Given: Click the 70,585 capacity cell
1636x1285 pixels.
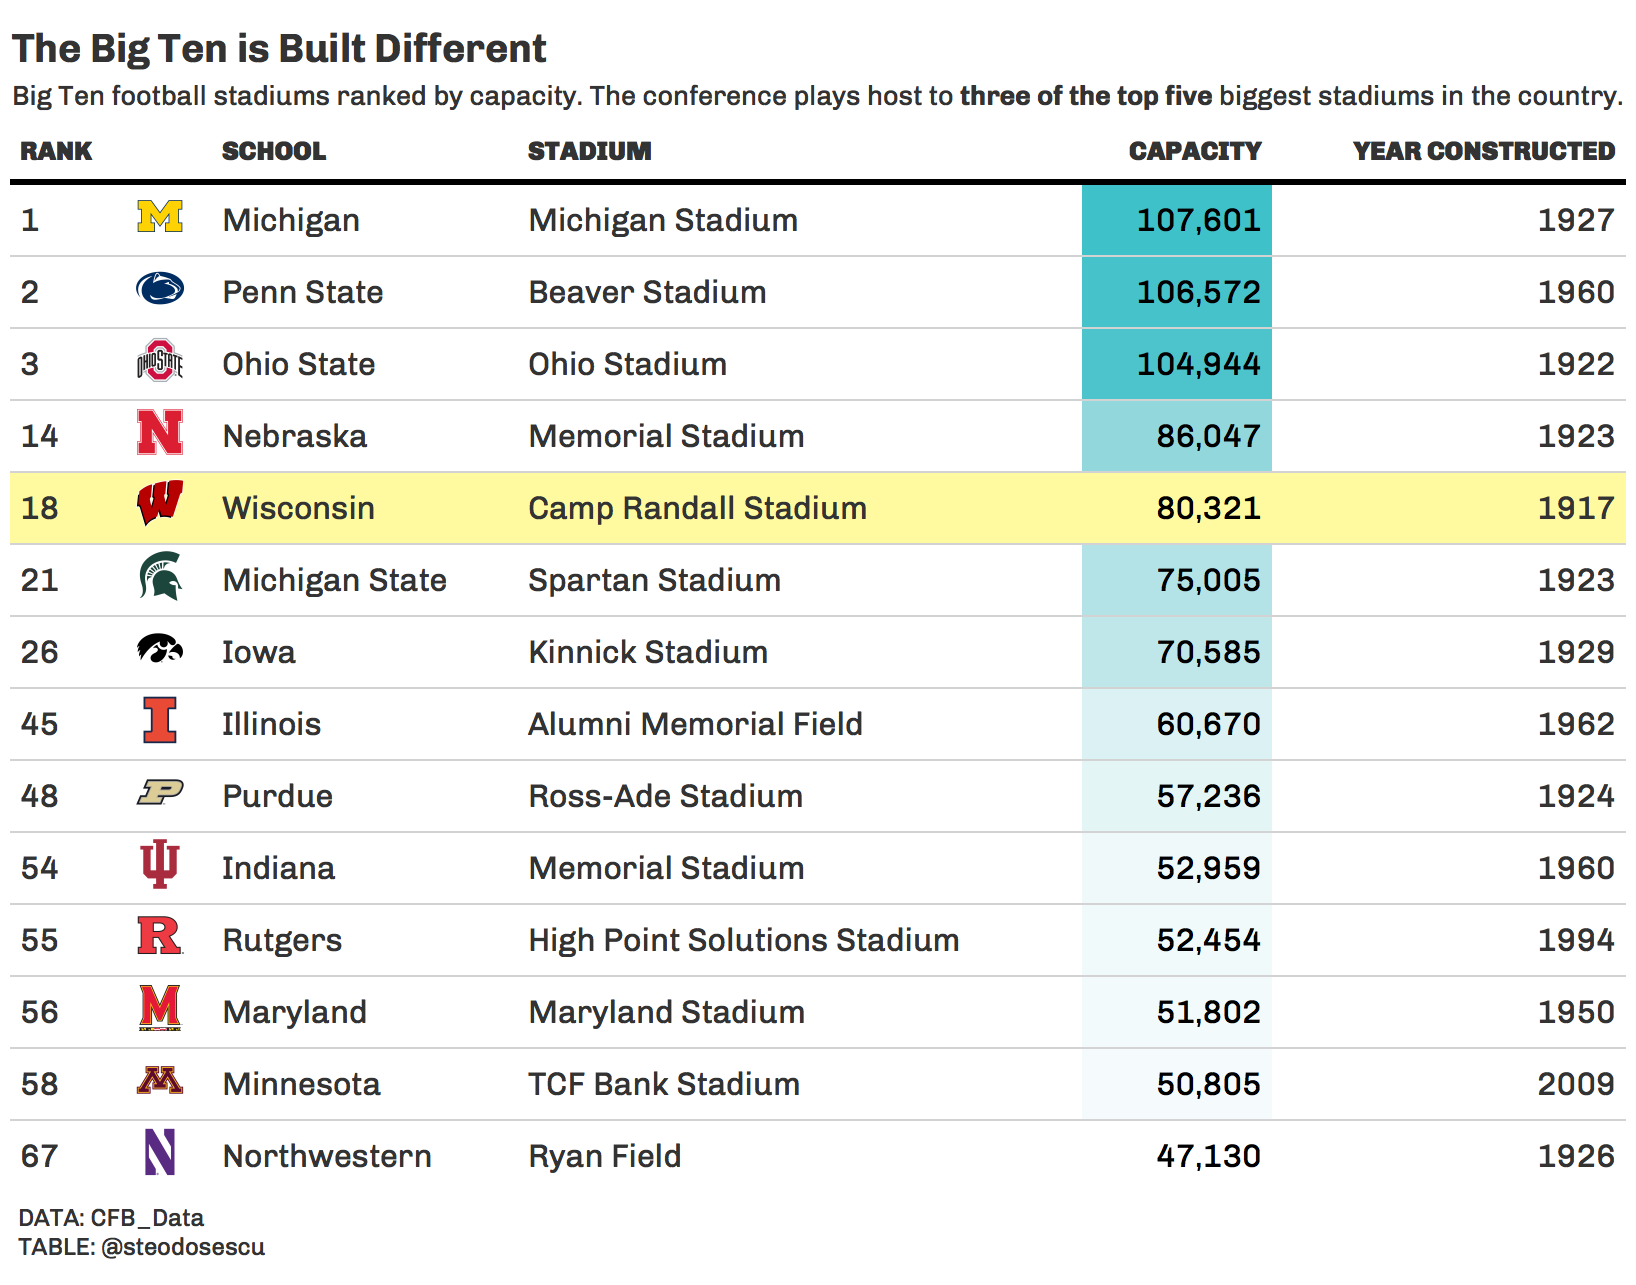Looking at the screenshot, I should tap(1177, 652).
